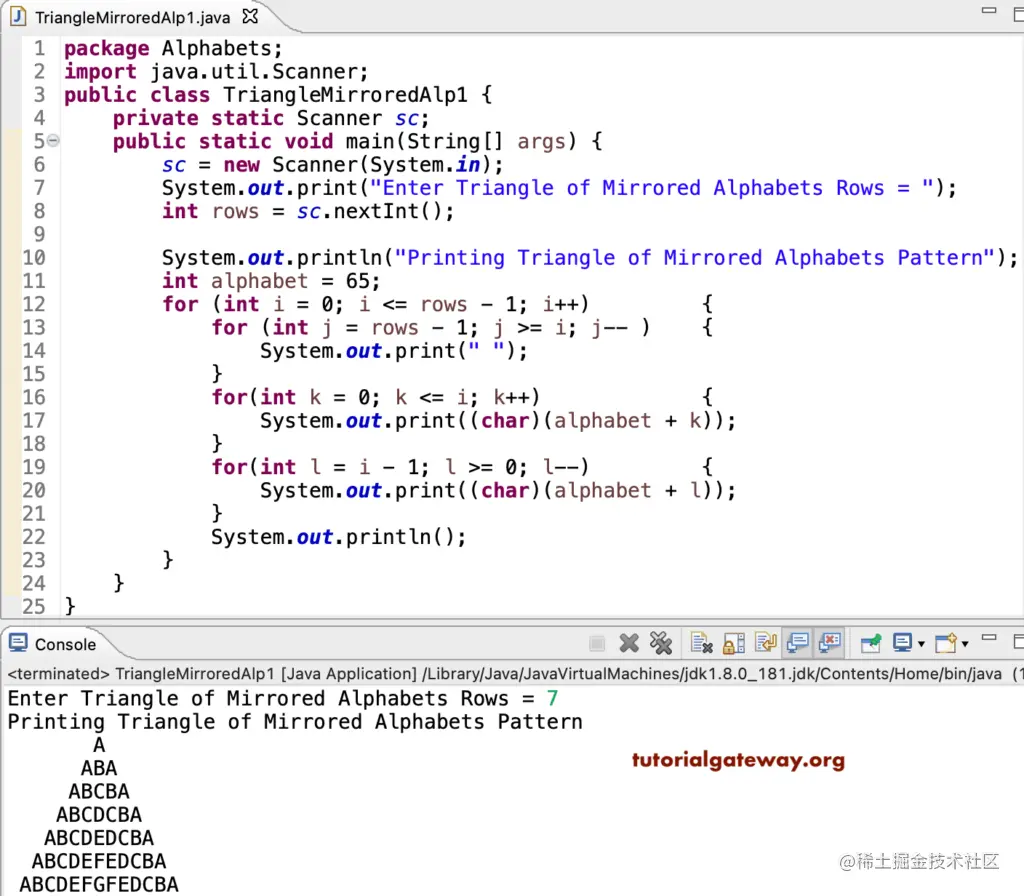Remove the launch with the single X icon
This screenshot has width=1024, height=896.
[x=629, y=643]
